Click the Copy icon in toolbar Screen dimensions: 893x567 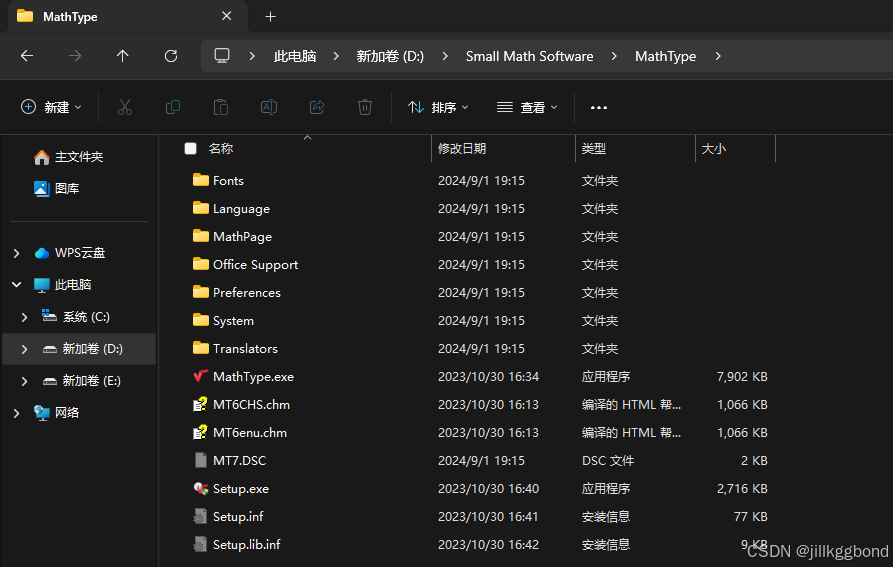pos(173,107)
